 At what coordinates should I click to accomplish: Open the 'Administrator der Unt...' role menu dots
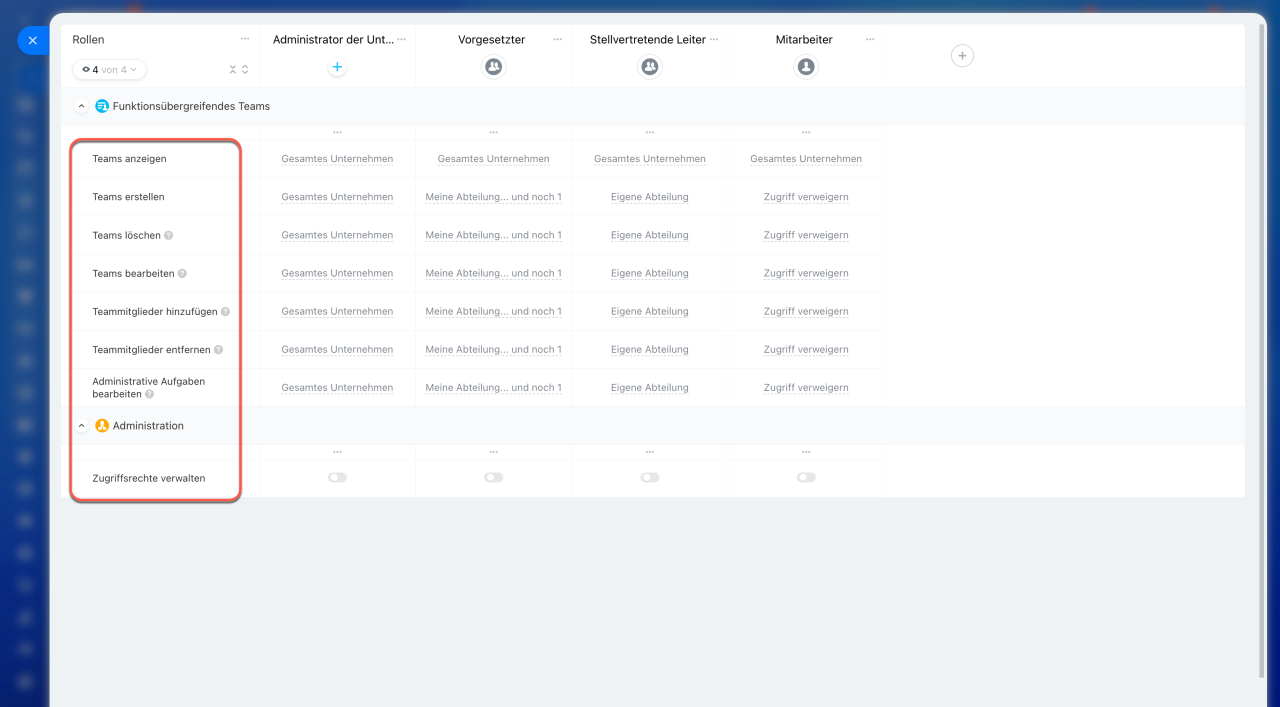coord(401,39)
